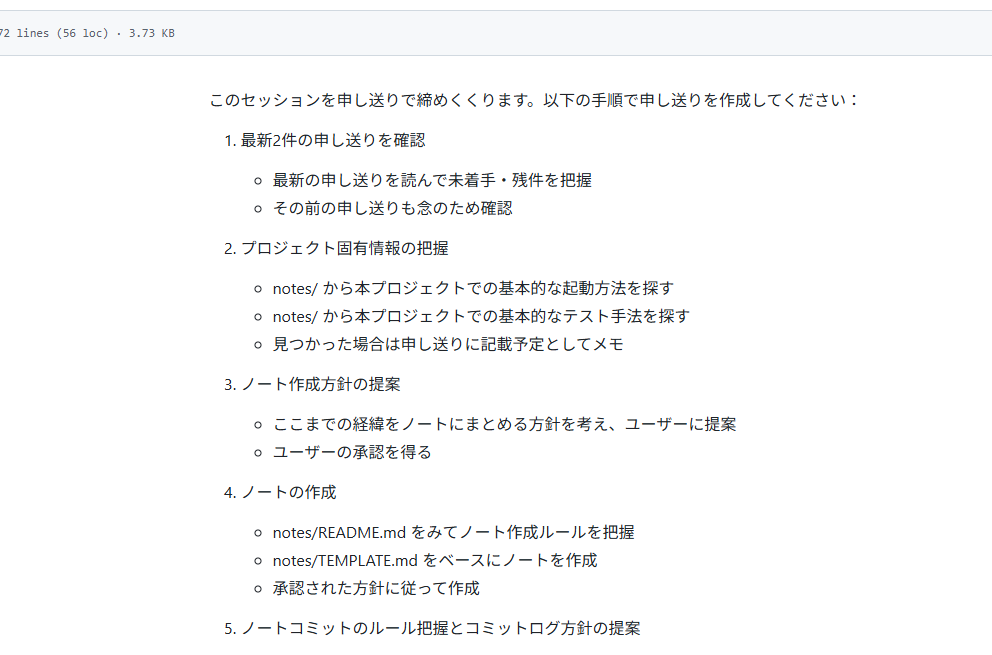
Task: Click the text "以下の手順で申し送りを作成してください"
Action: pyautogui.click(x=702, y=100)
